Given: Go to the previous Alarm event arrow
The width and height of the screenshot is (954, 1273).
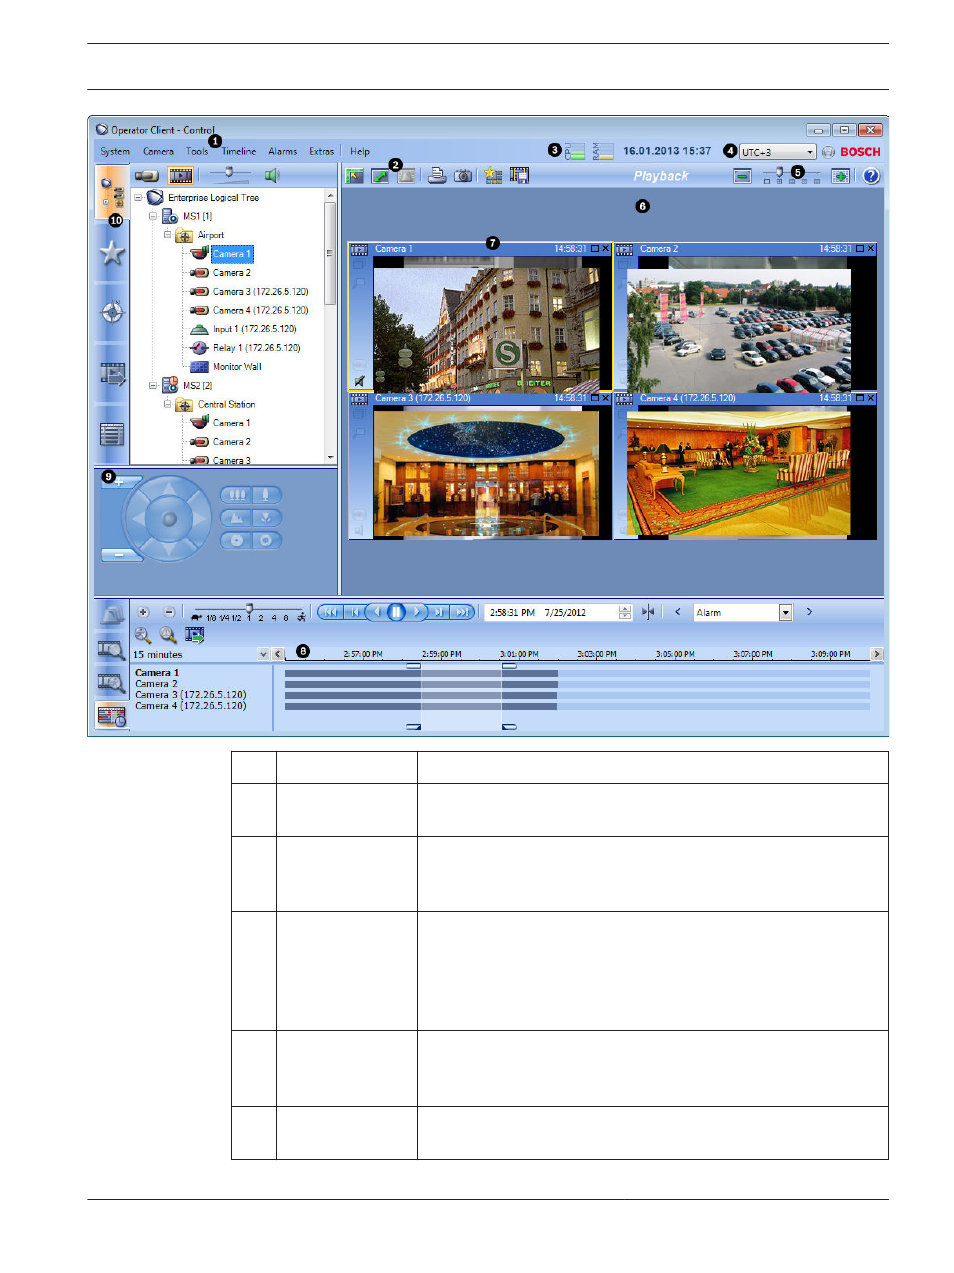Looking at the screenshot, I should (678, 612).
